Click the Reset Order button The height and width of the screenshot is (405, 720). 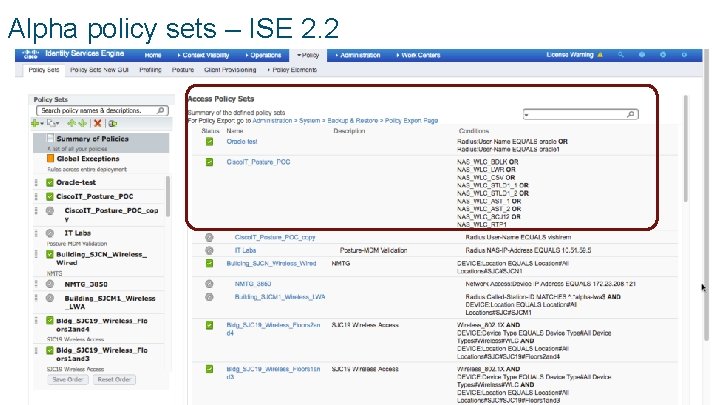(x=114, y=380)
